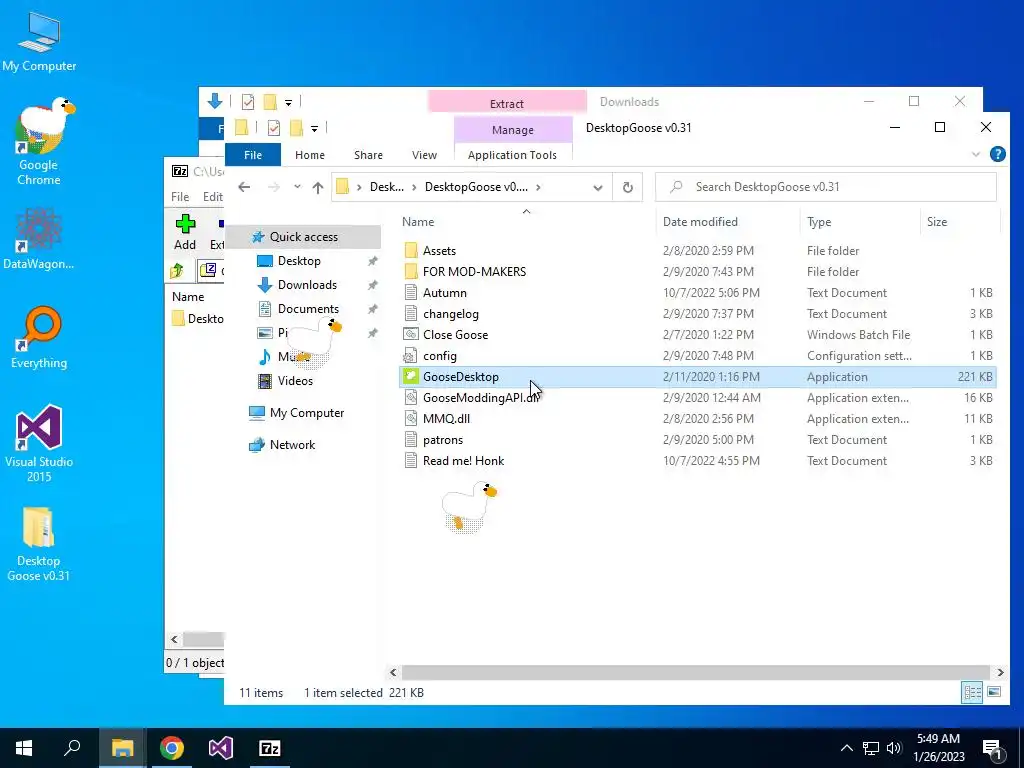
Task: Open the recent locations dropdown arrow
Action: point(297,187)
